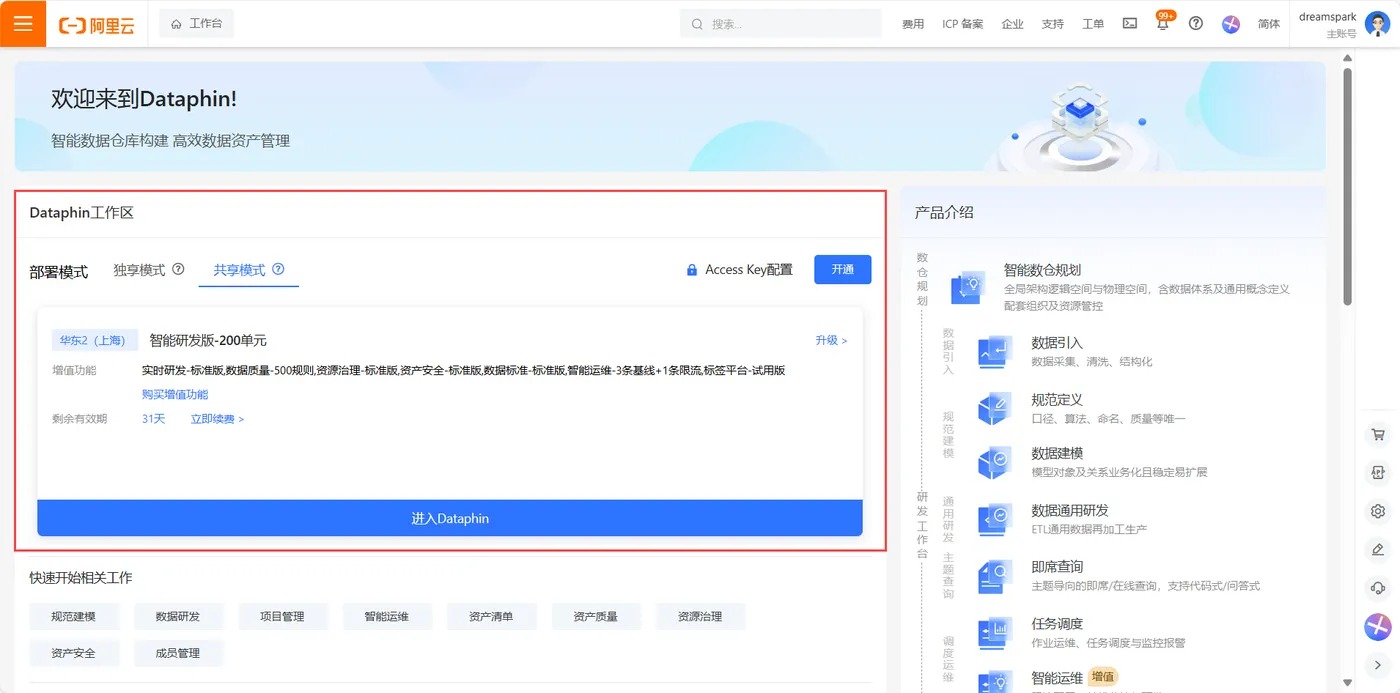Open the notification bell with 99+ badge
The image size is (1400, 693).
[x=1163, y=23]
